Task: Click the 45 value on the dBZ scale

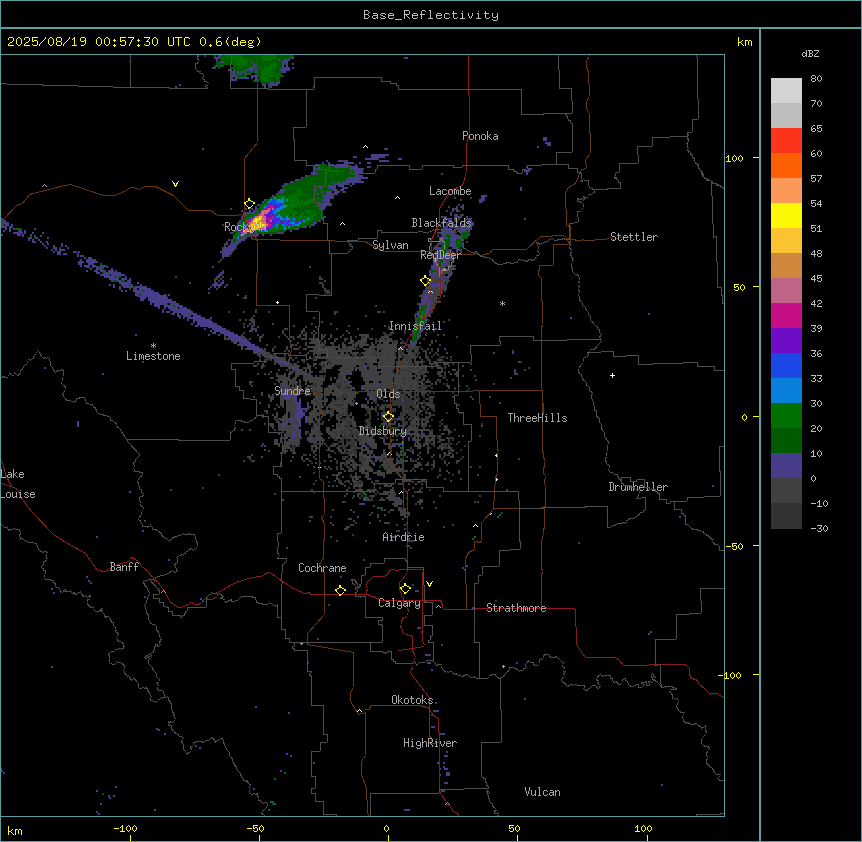Action: [816, 278]
